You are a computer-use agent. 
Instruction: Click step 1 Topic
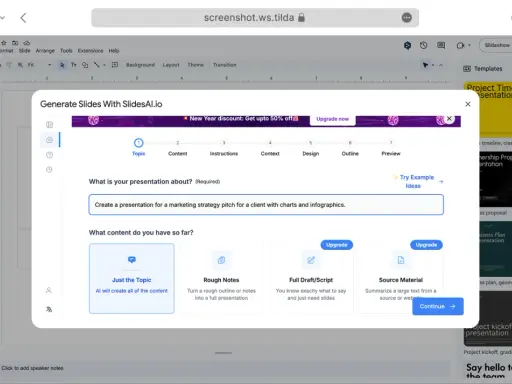139,148
